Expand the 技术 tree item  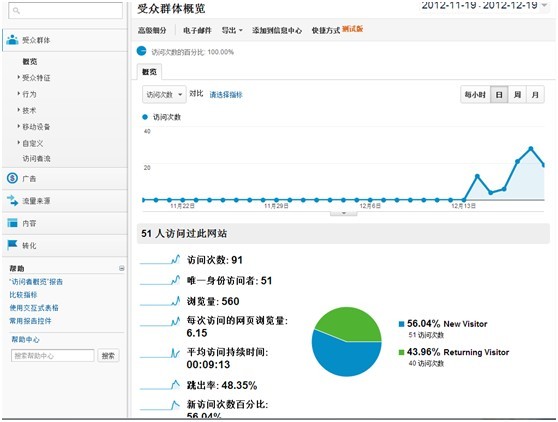click(x=19, y=110)
